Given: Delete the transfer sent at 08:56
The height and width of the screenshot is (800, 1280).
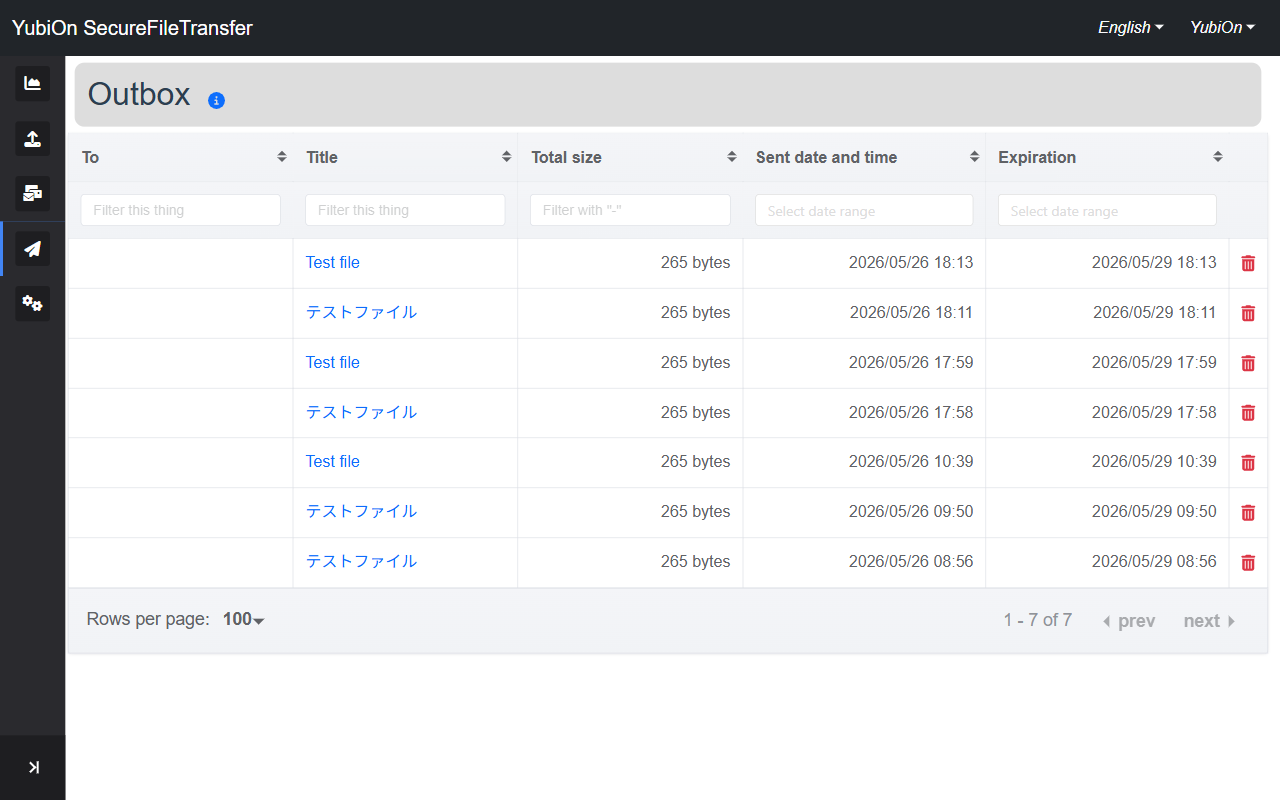Looking at the screenshot, I should coord(1248,562).
